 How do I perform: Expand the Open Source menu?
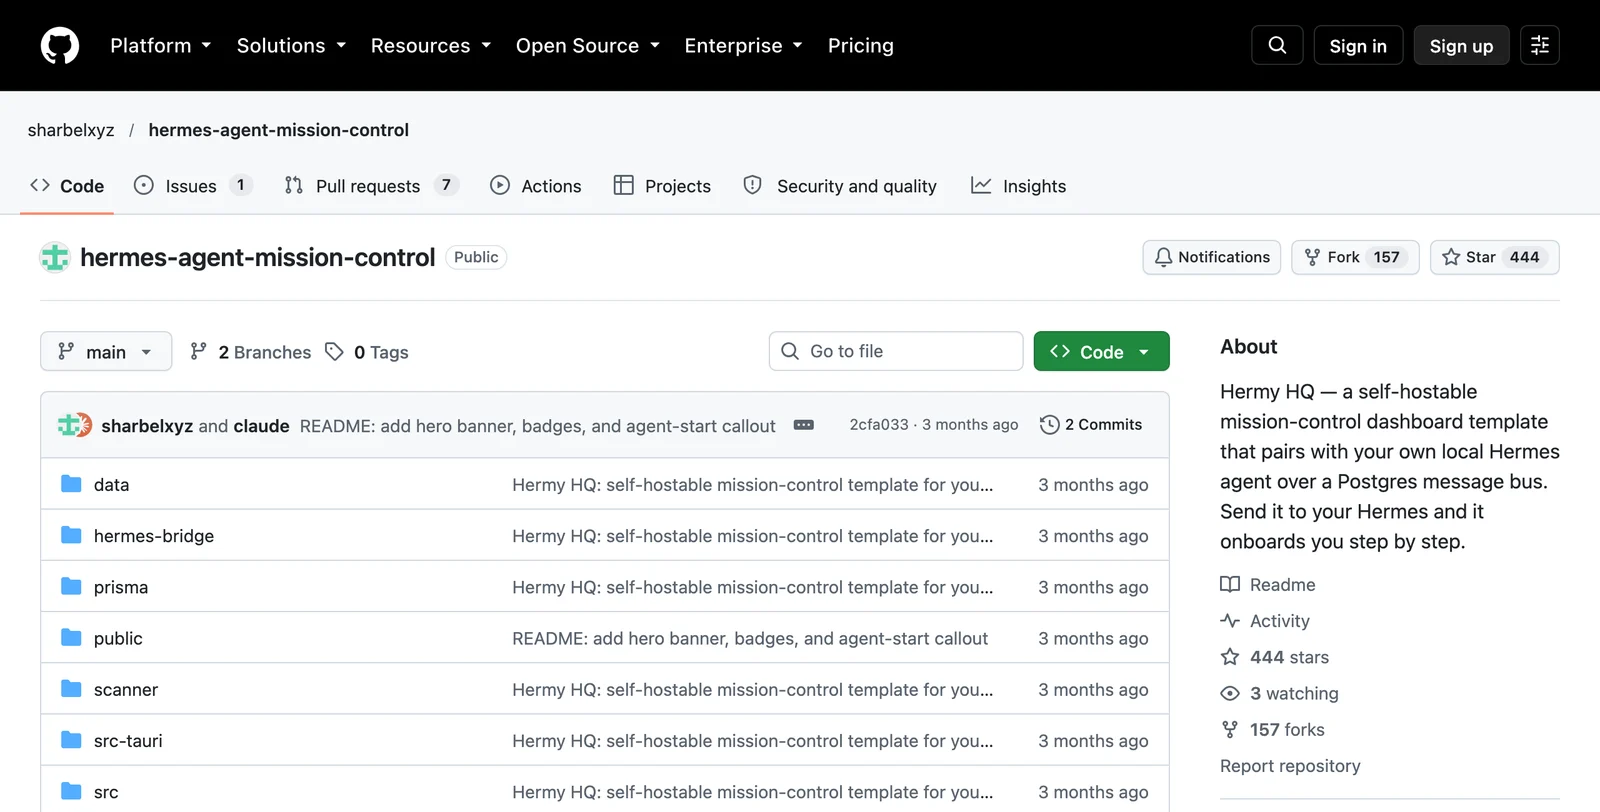588,45
